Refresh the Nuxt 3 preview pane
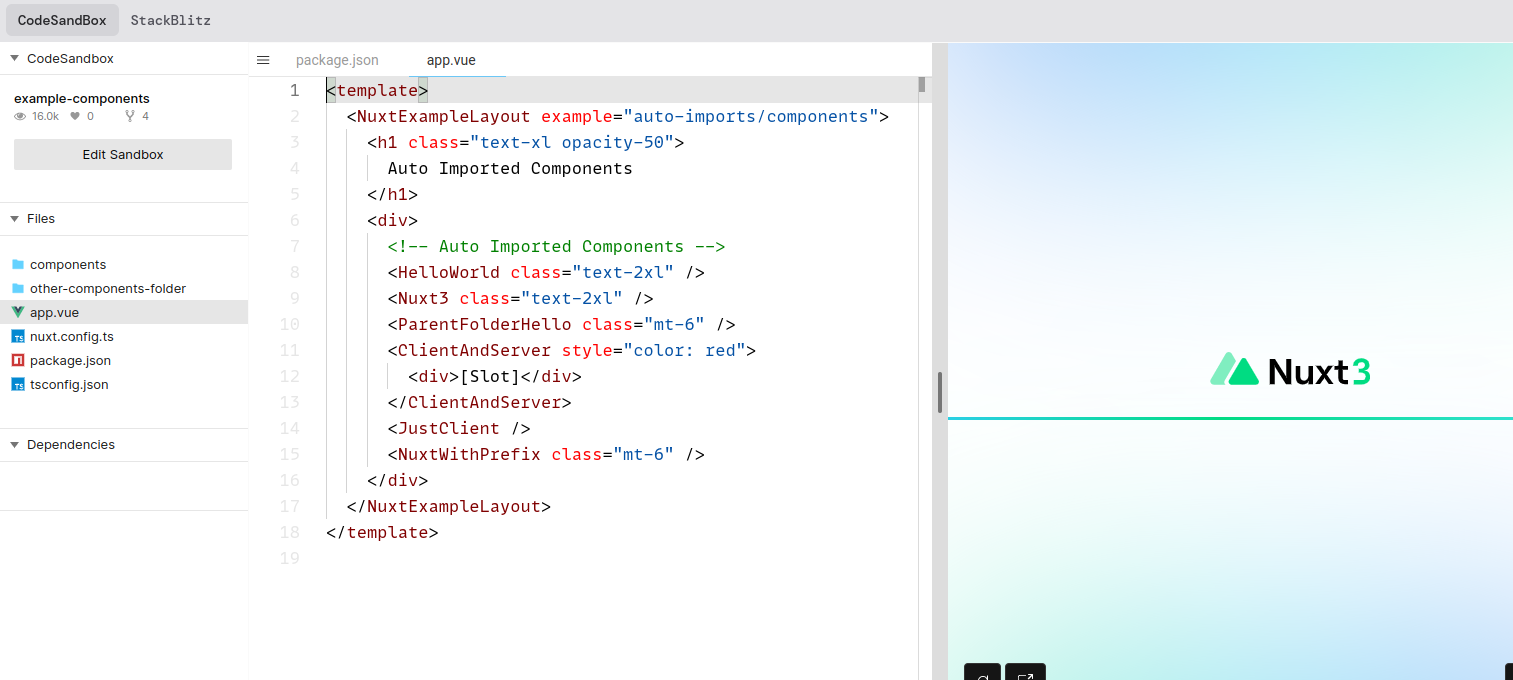This screenshot has width=1513, height=680. [982, 674]
